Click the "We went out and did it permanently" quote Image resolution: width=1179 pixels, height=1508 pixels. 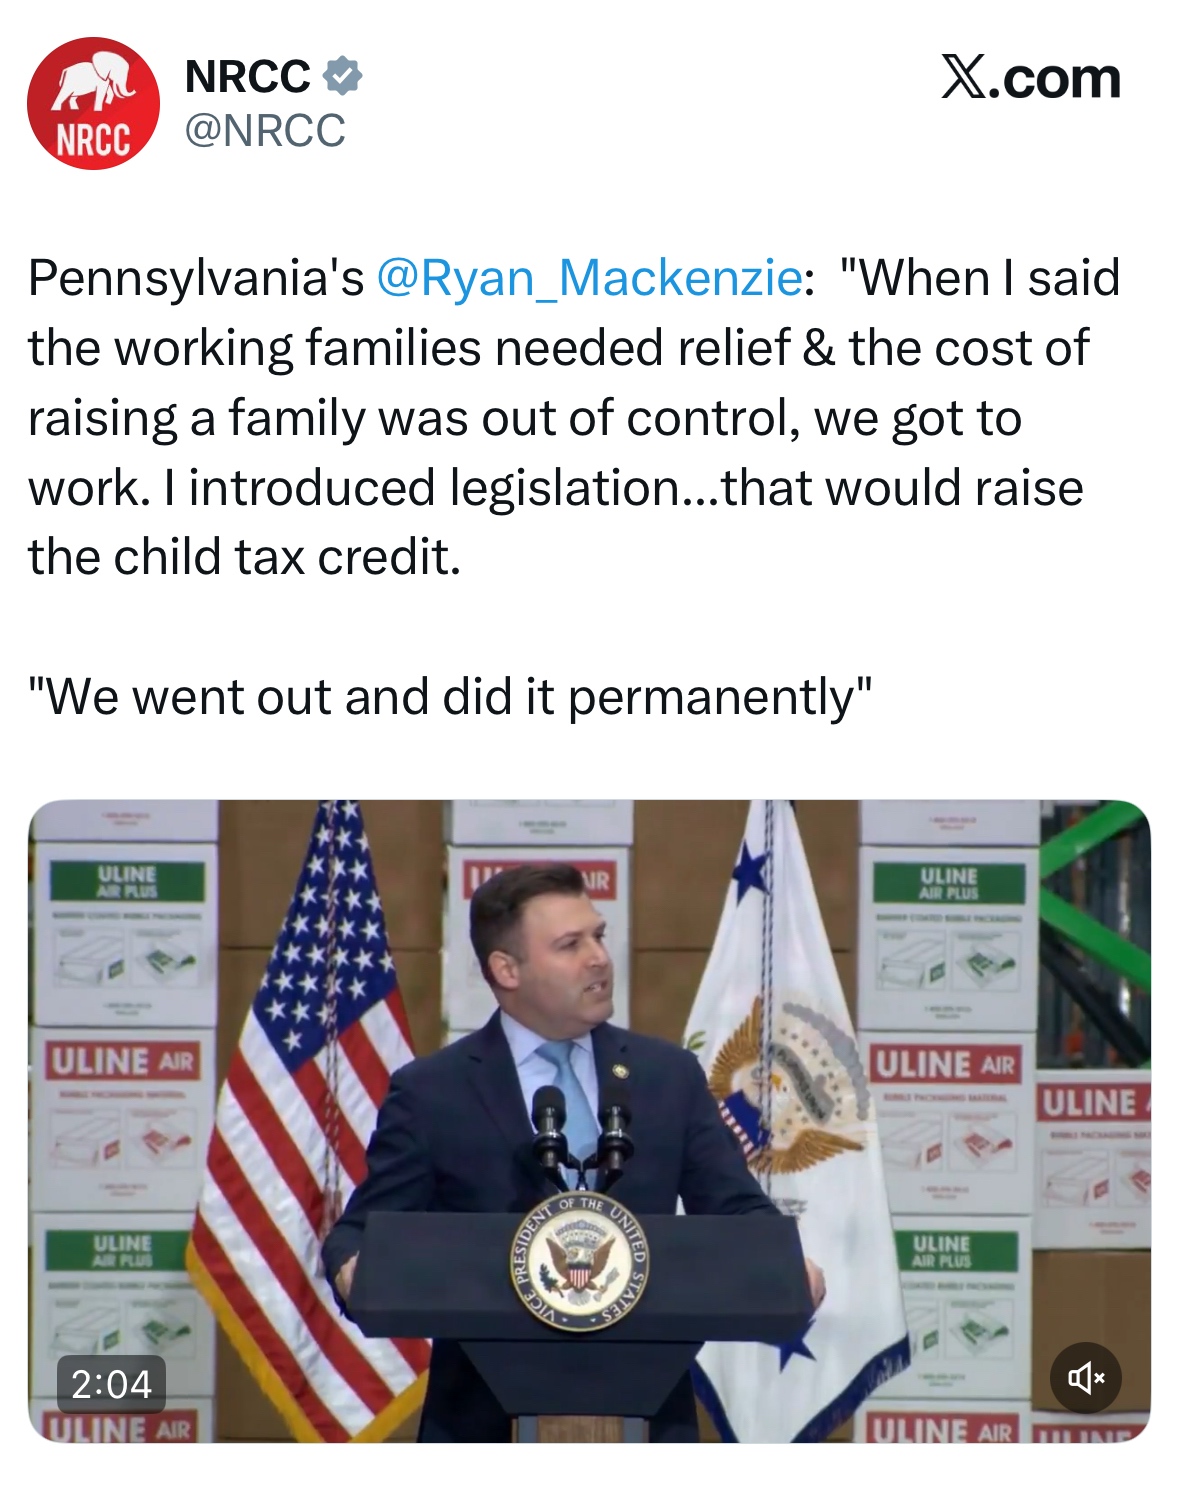pyautogui.click(x=450, y=697)
